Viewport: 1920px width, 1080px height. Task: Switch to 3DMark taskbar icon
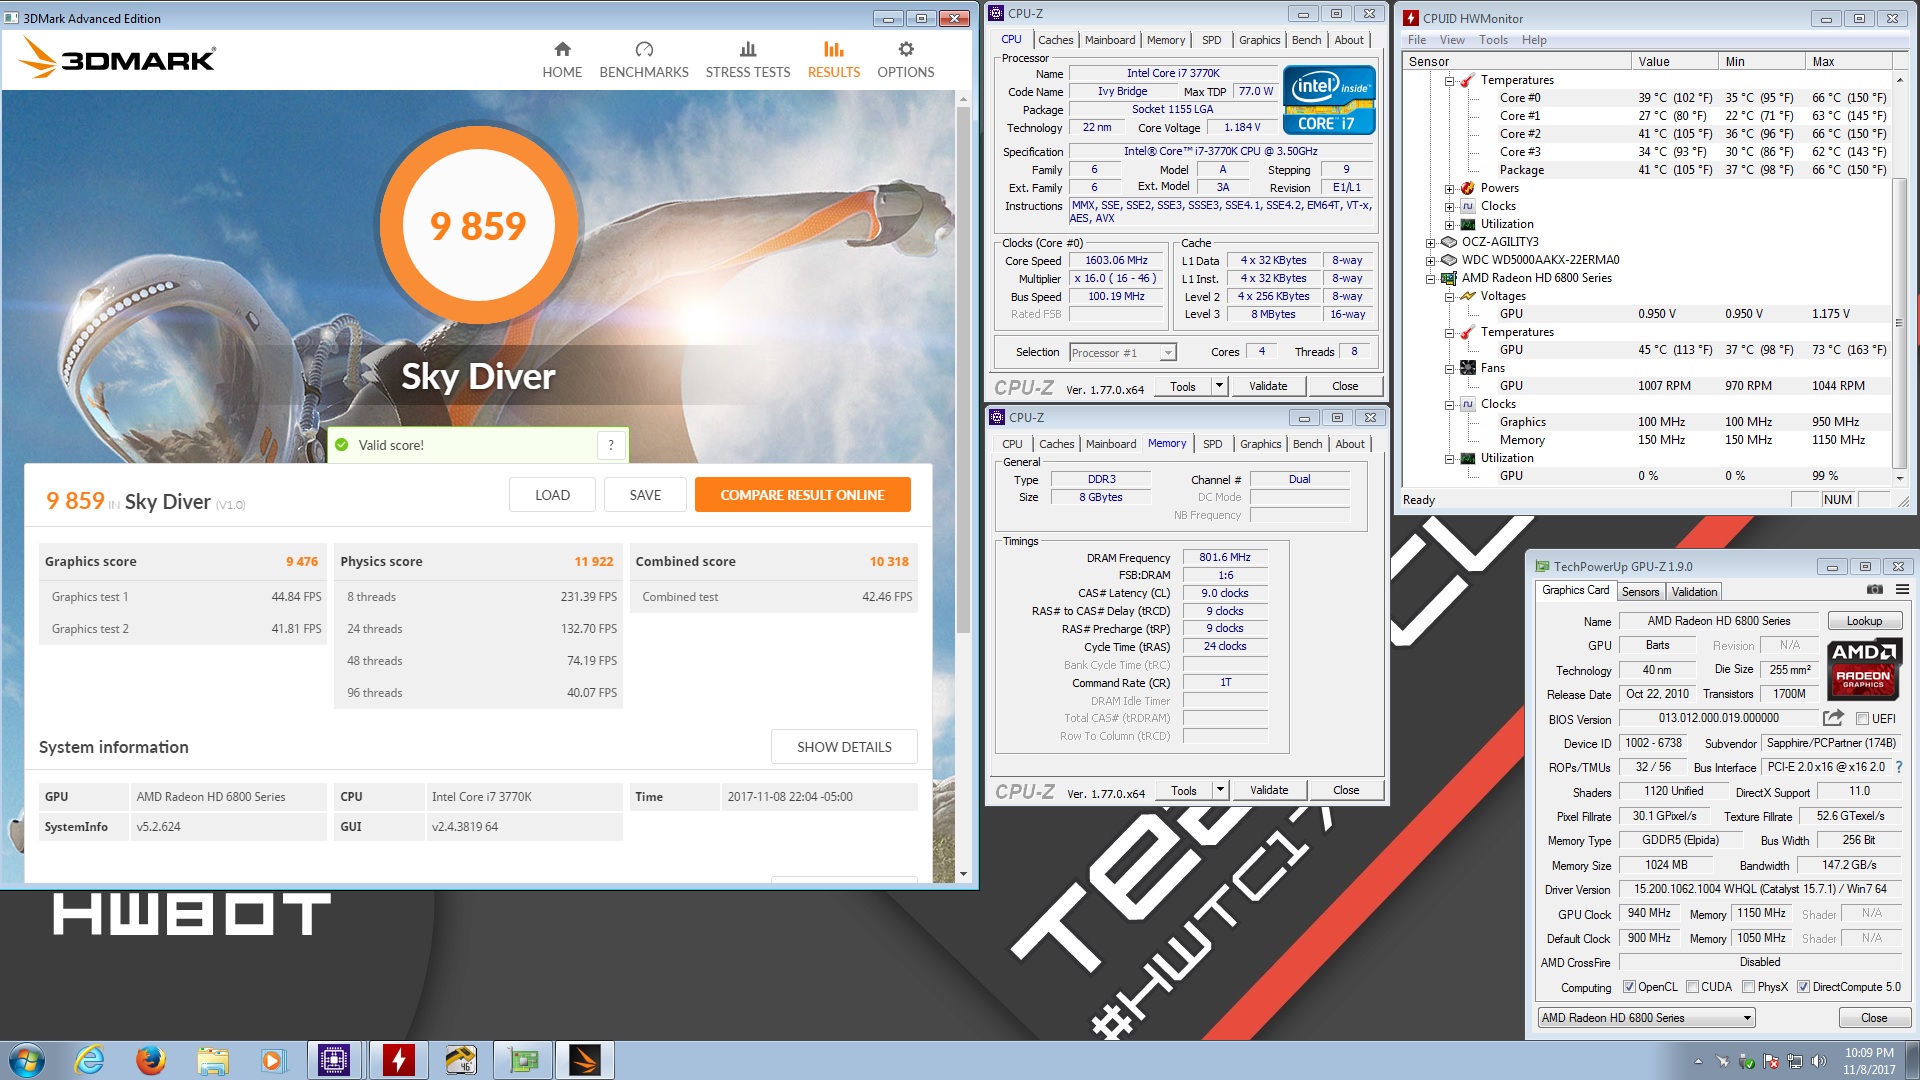[584, 1060]
